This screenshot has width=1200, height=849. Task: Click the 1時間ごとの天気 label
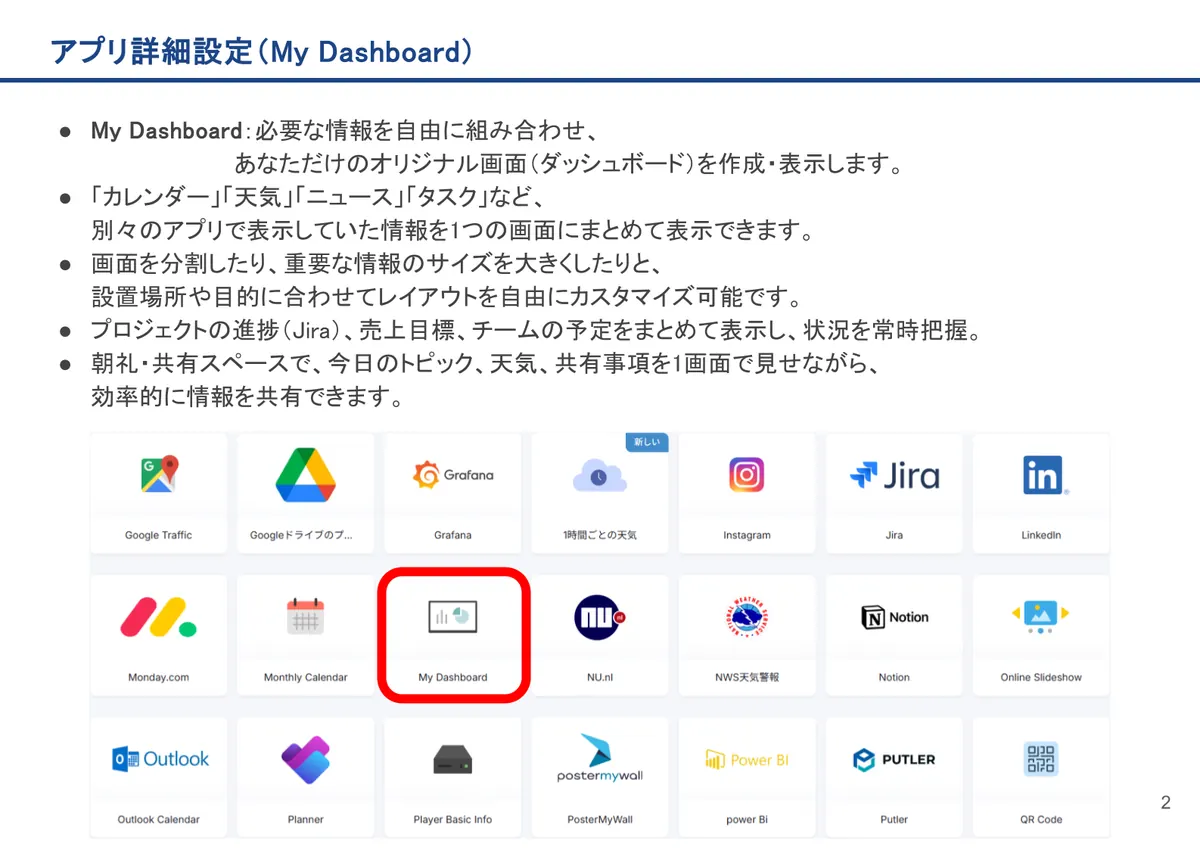click(600, 535)
